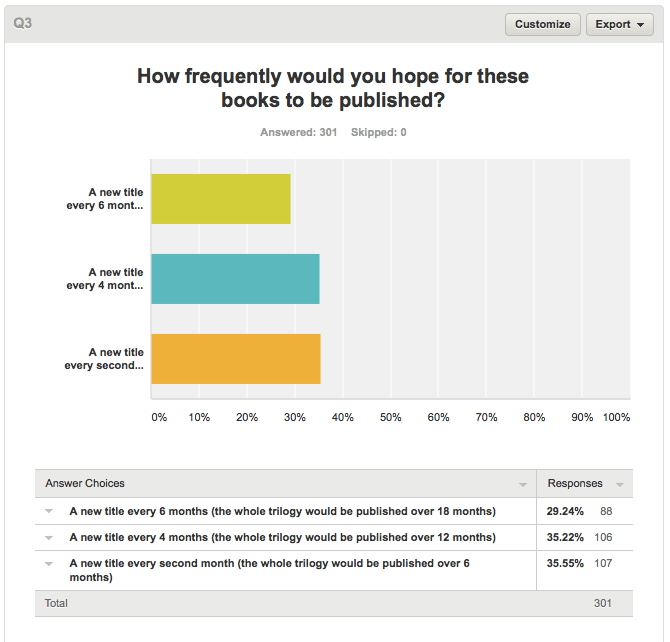
Task: Expand the "every 4 months" table row arrow
Action: pyautogui.click(x=48, y=538)
